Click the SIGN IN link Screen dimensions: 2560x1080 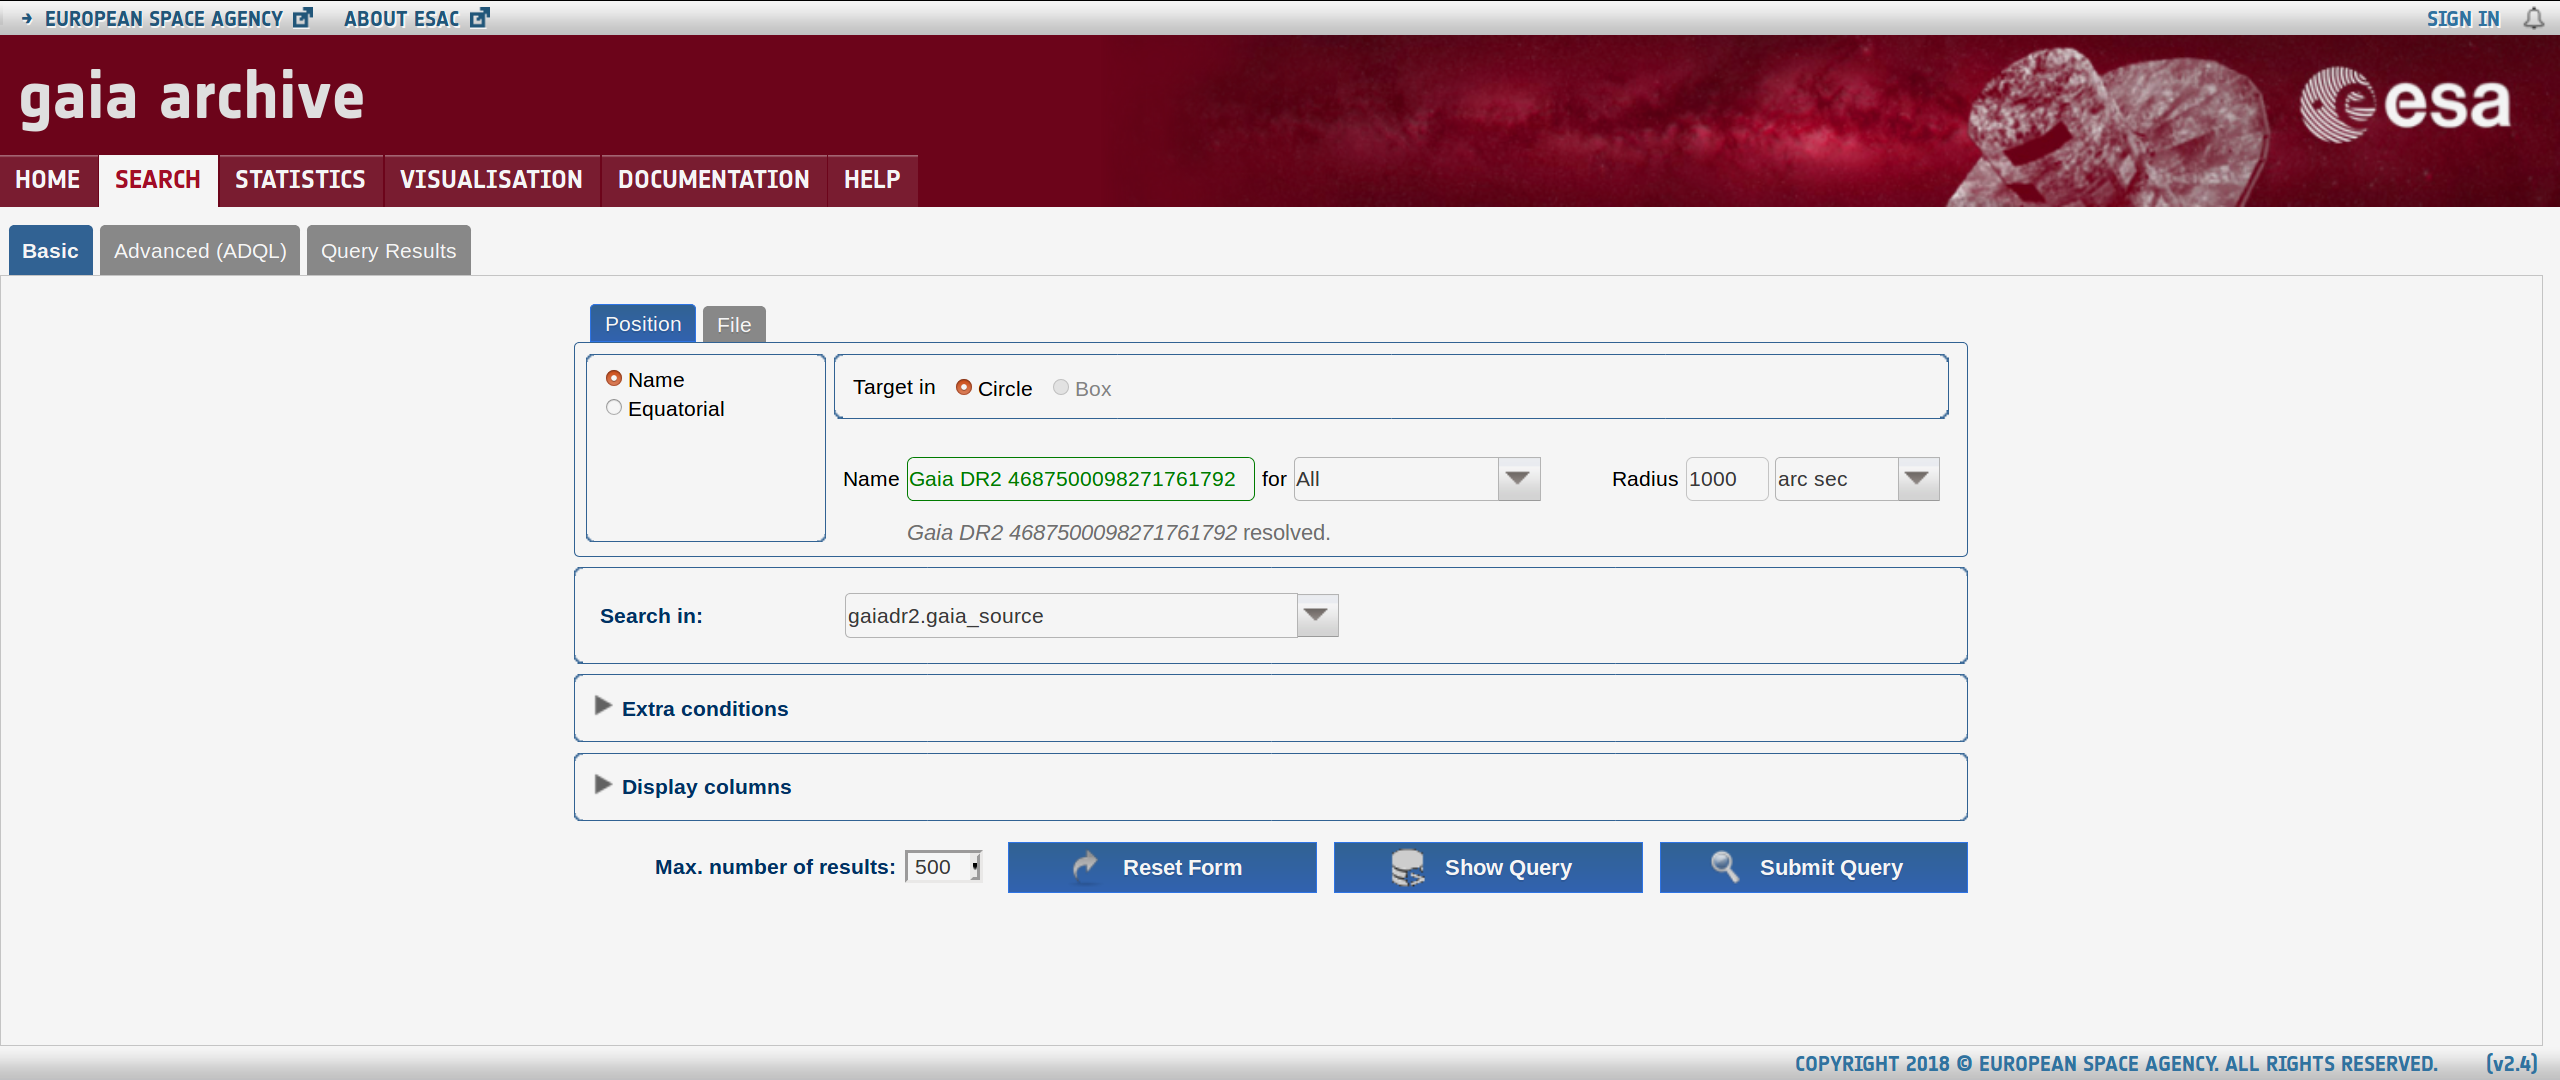click(x=2462, y=19)
